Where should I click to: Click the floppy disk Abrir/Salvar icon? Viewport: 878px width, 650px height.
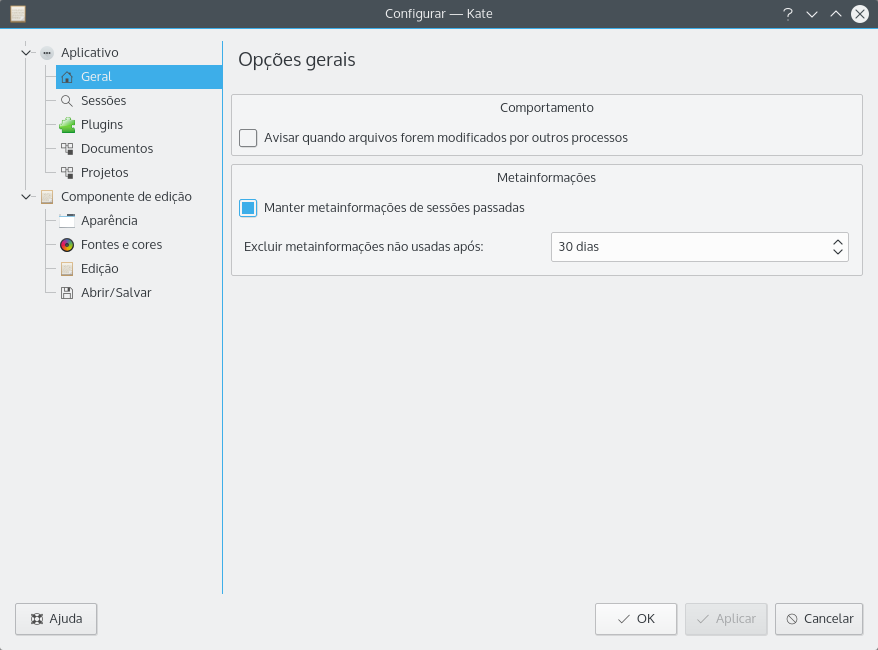[67, 293]
